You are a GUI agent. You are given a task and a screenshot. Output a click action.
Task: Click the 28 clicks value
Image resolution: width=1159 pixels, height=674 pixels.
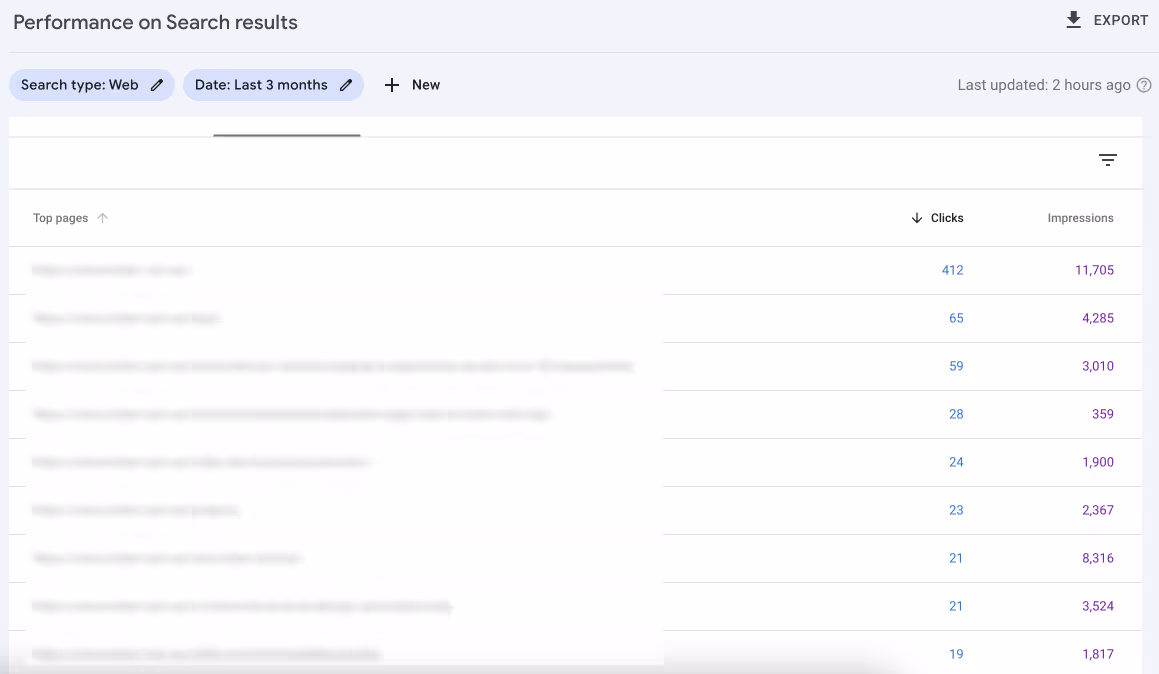(956, 415)
